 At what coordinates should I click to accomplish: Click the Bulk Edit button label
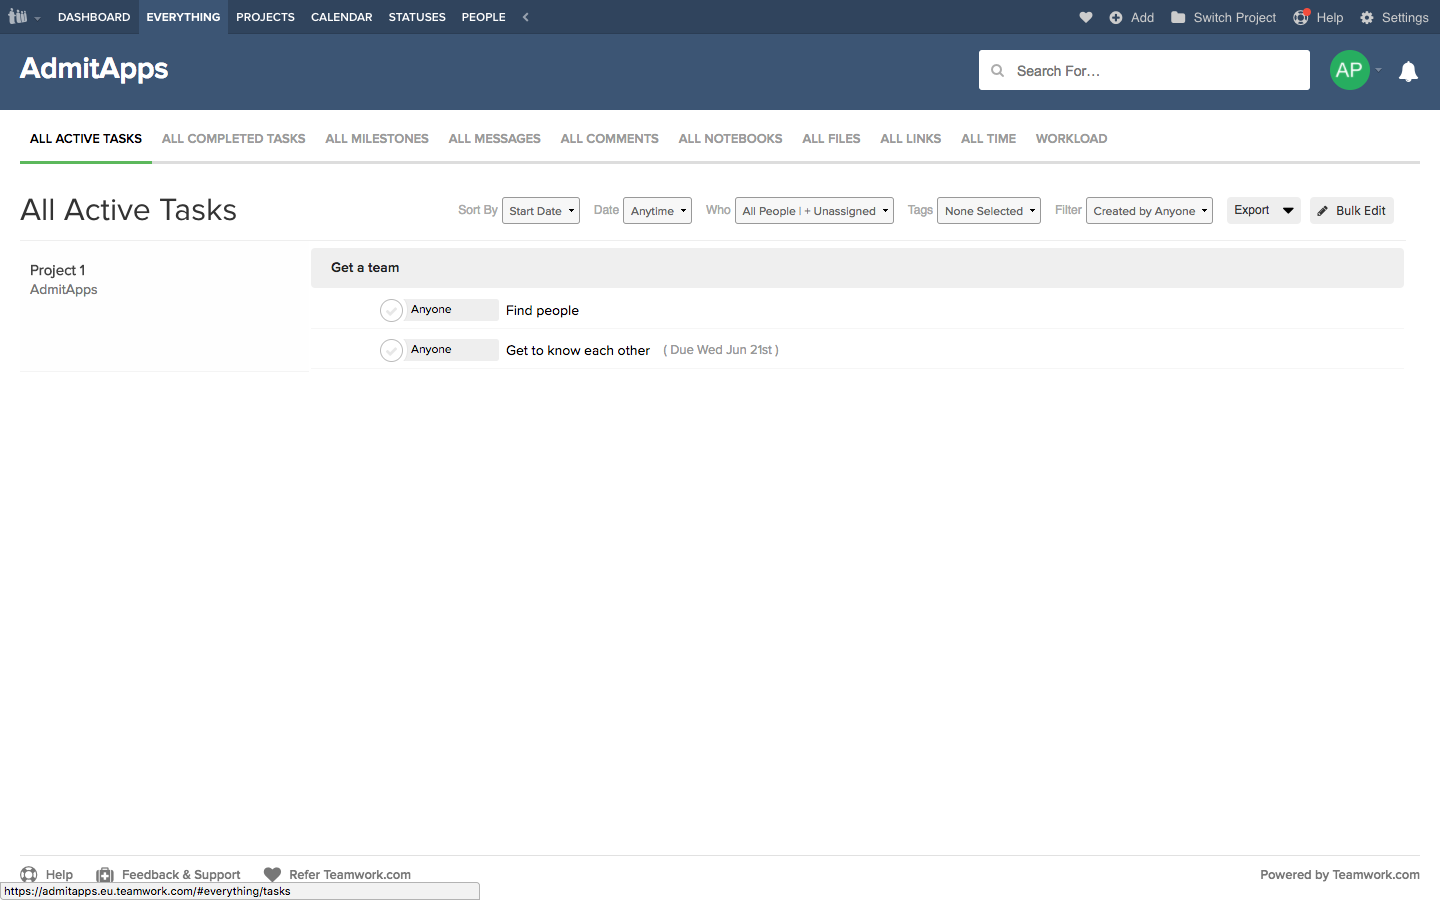(1361, 211)
